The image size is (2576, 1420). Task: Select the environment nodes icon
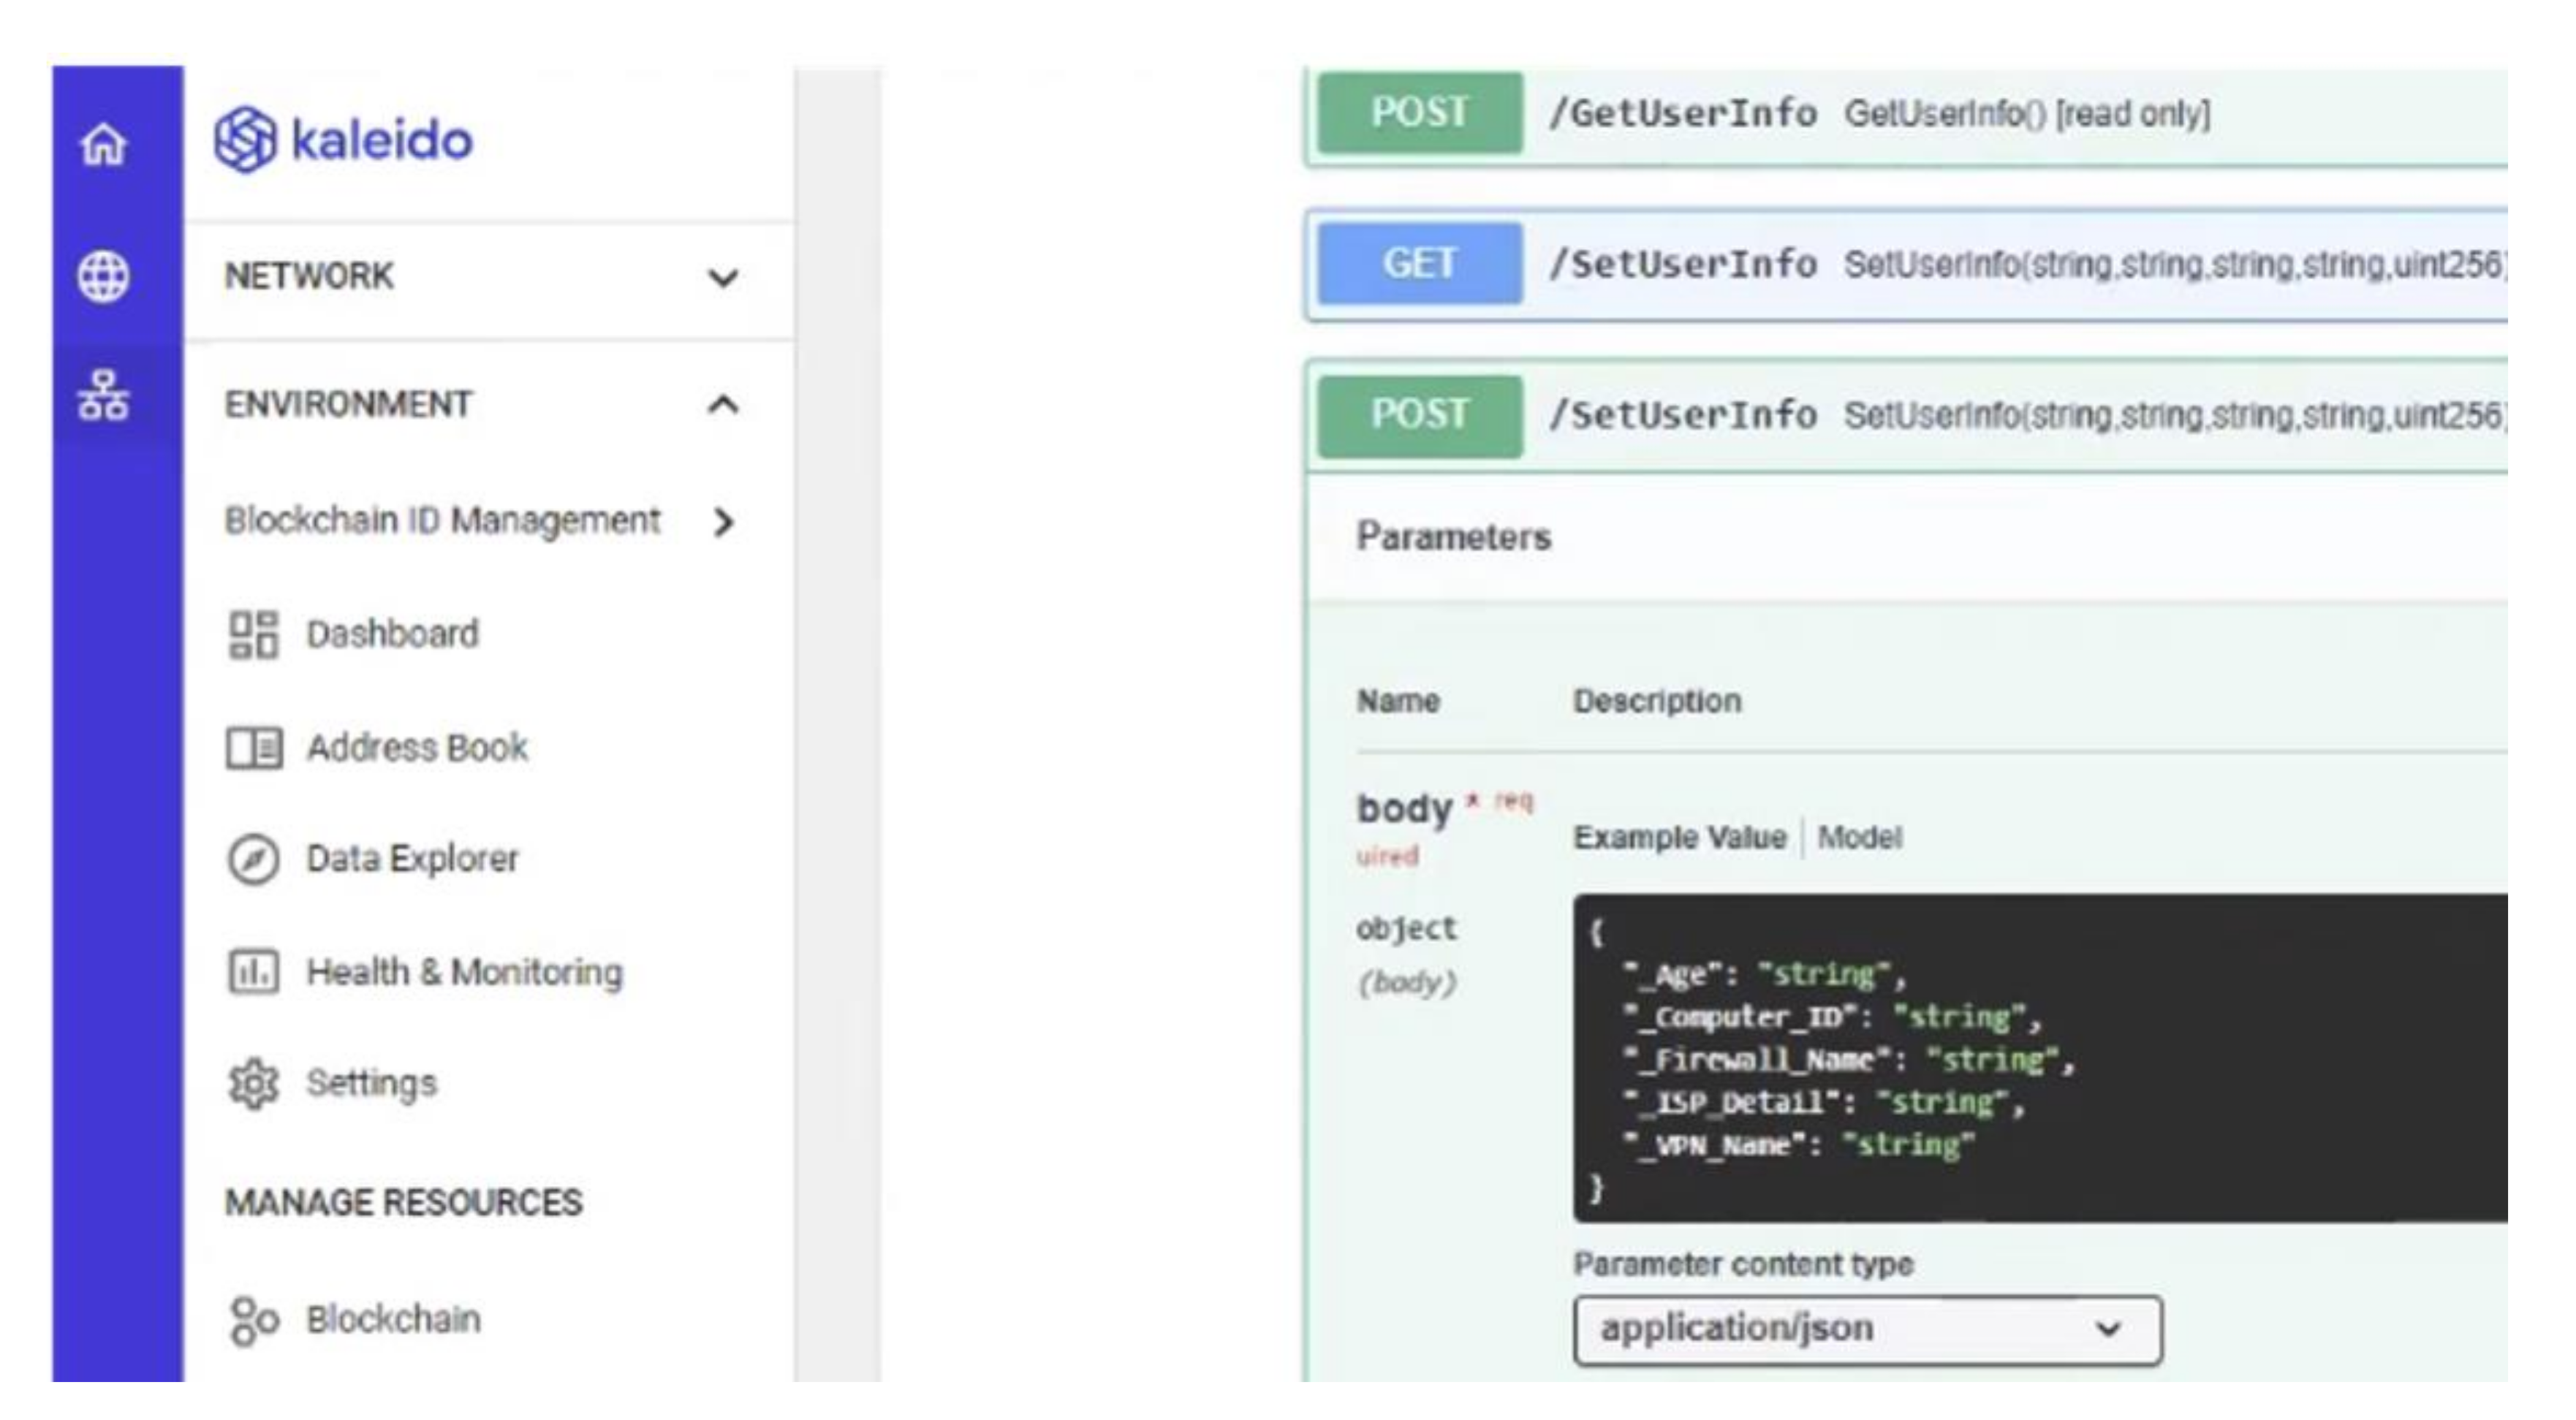click(103, 397)
